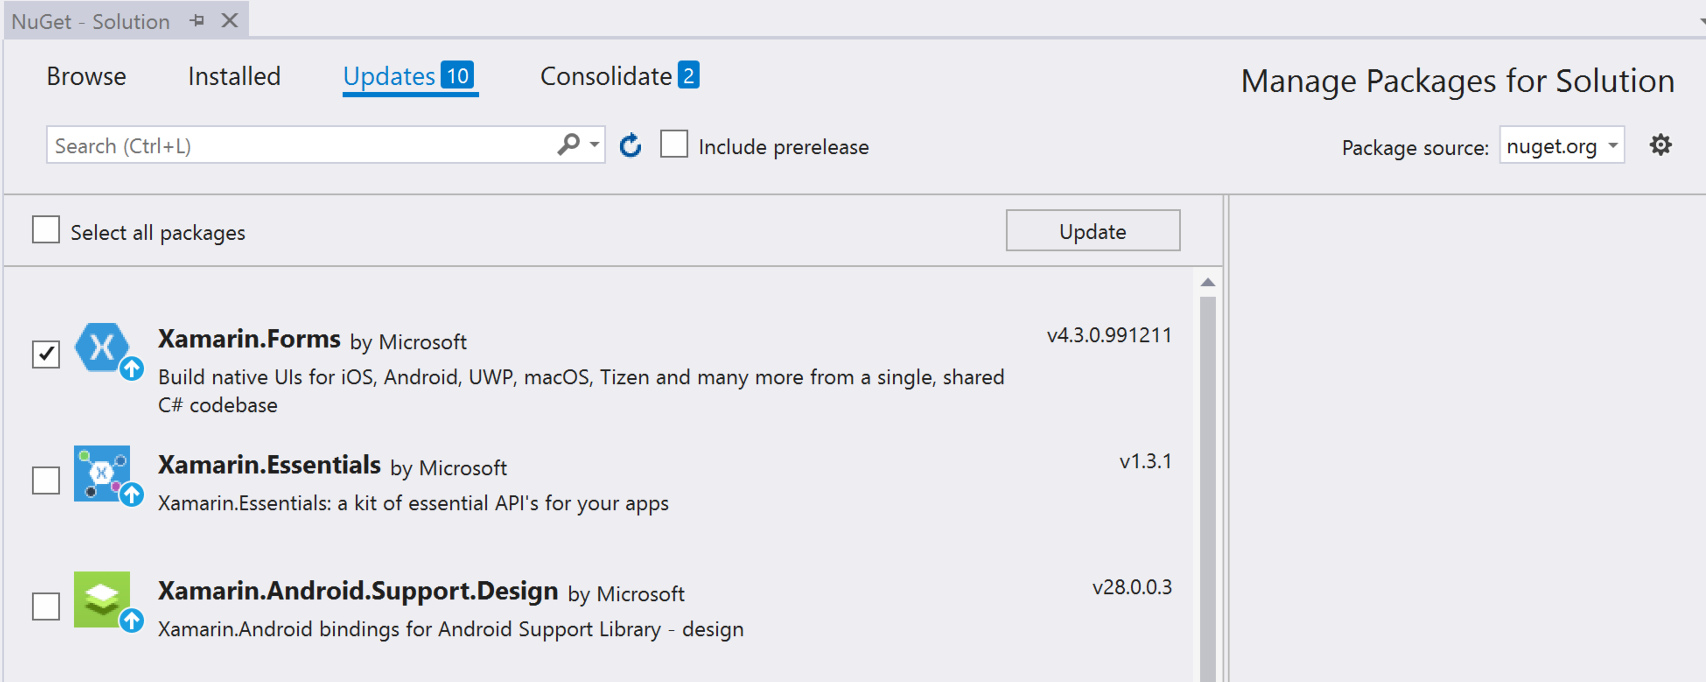Open the tab window list dropdown arrow
1706x682 pixels.
click(x=1701, y=19)
